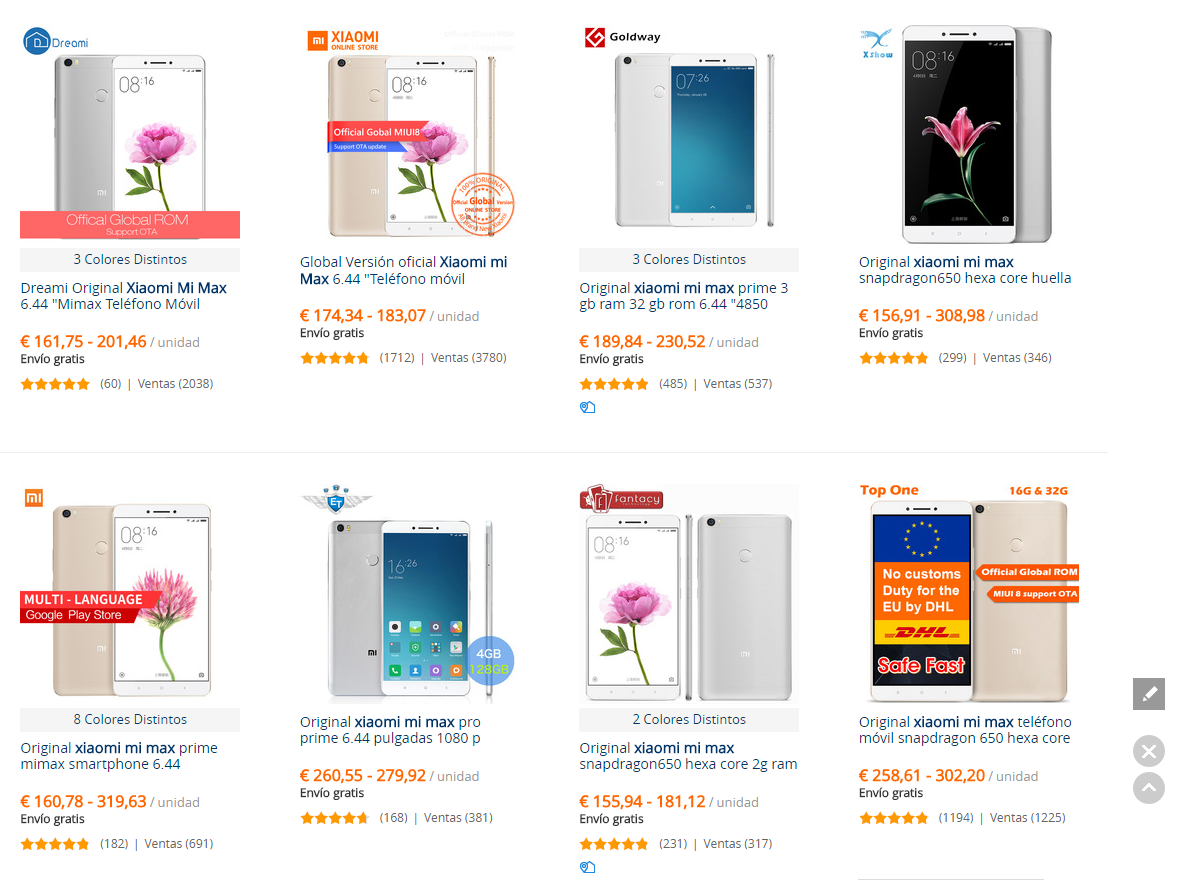Click the Xshow seller logo

(x=877, y=44)
